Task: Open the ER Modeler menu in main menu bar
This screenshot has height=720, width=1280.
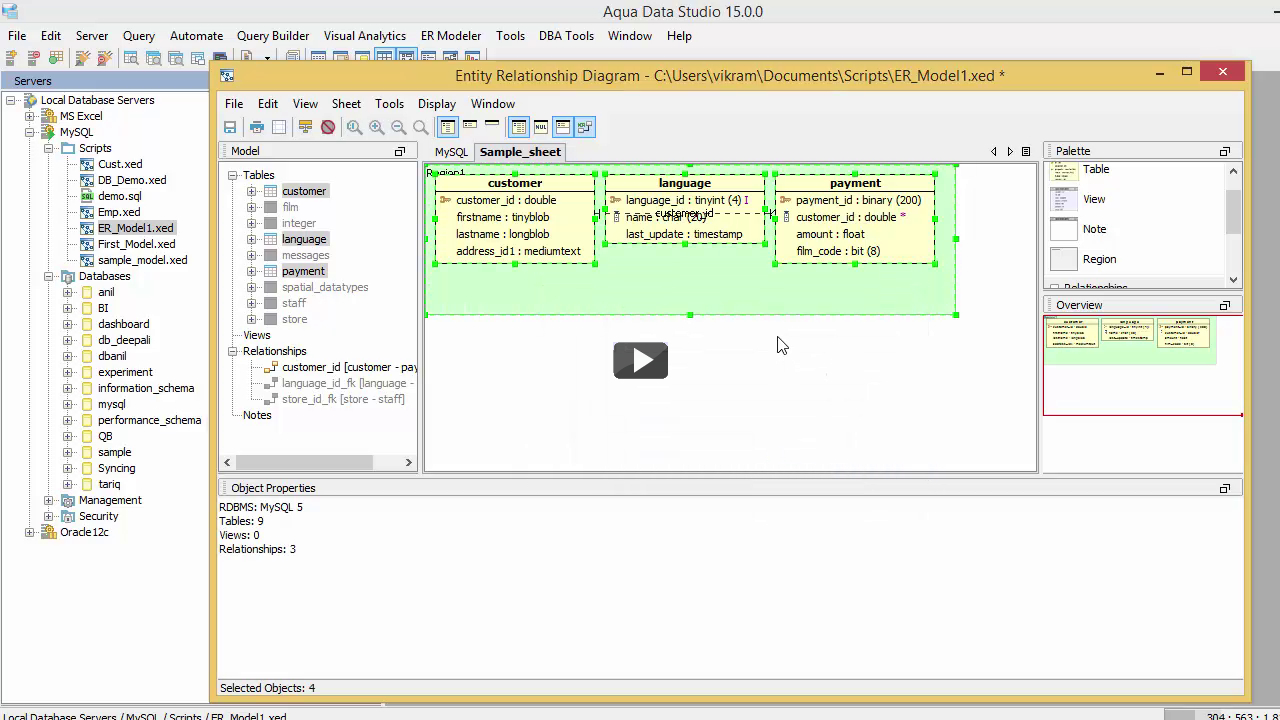Action: (x=451, y=36)
